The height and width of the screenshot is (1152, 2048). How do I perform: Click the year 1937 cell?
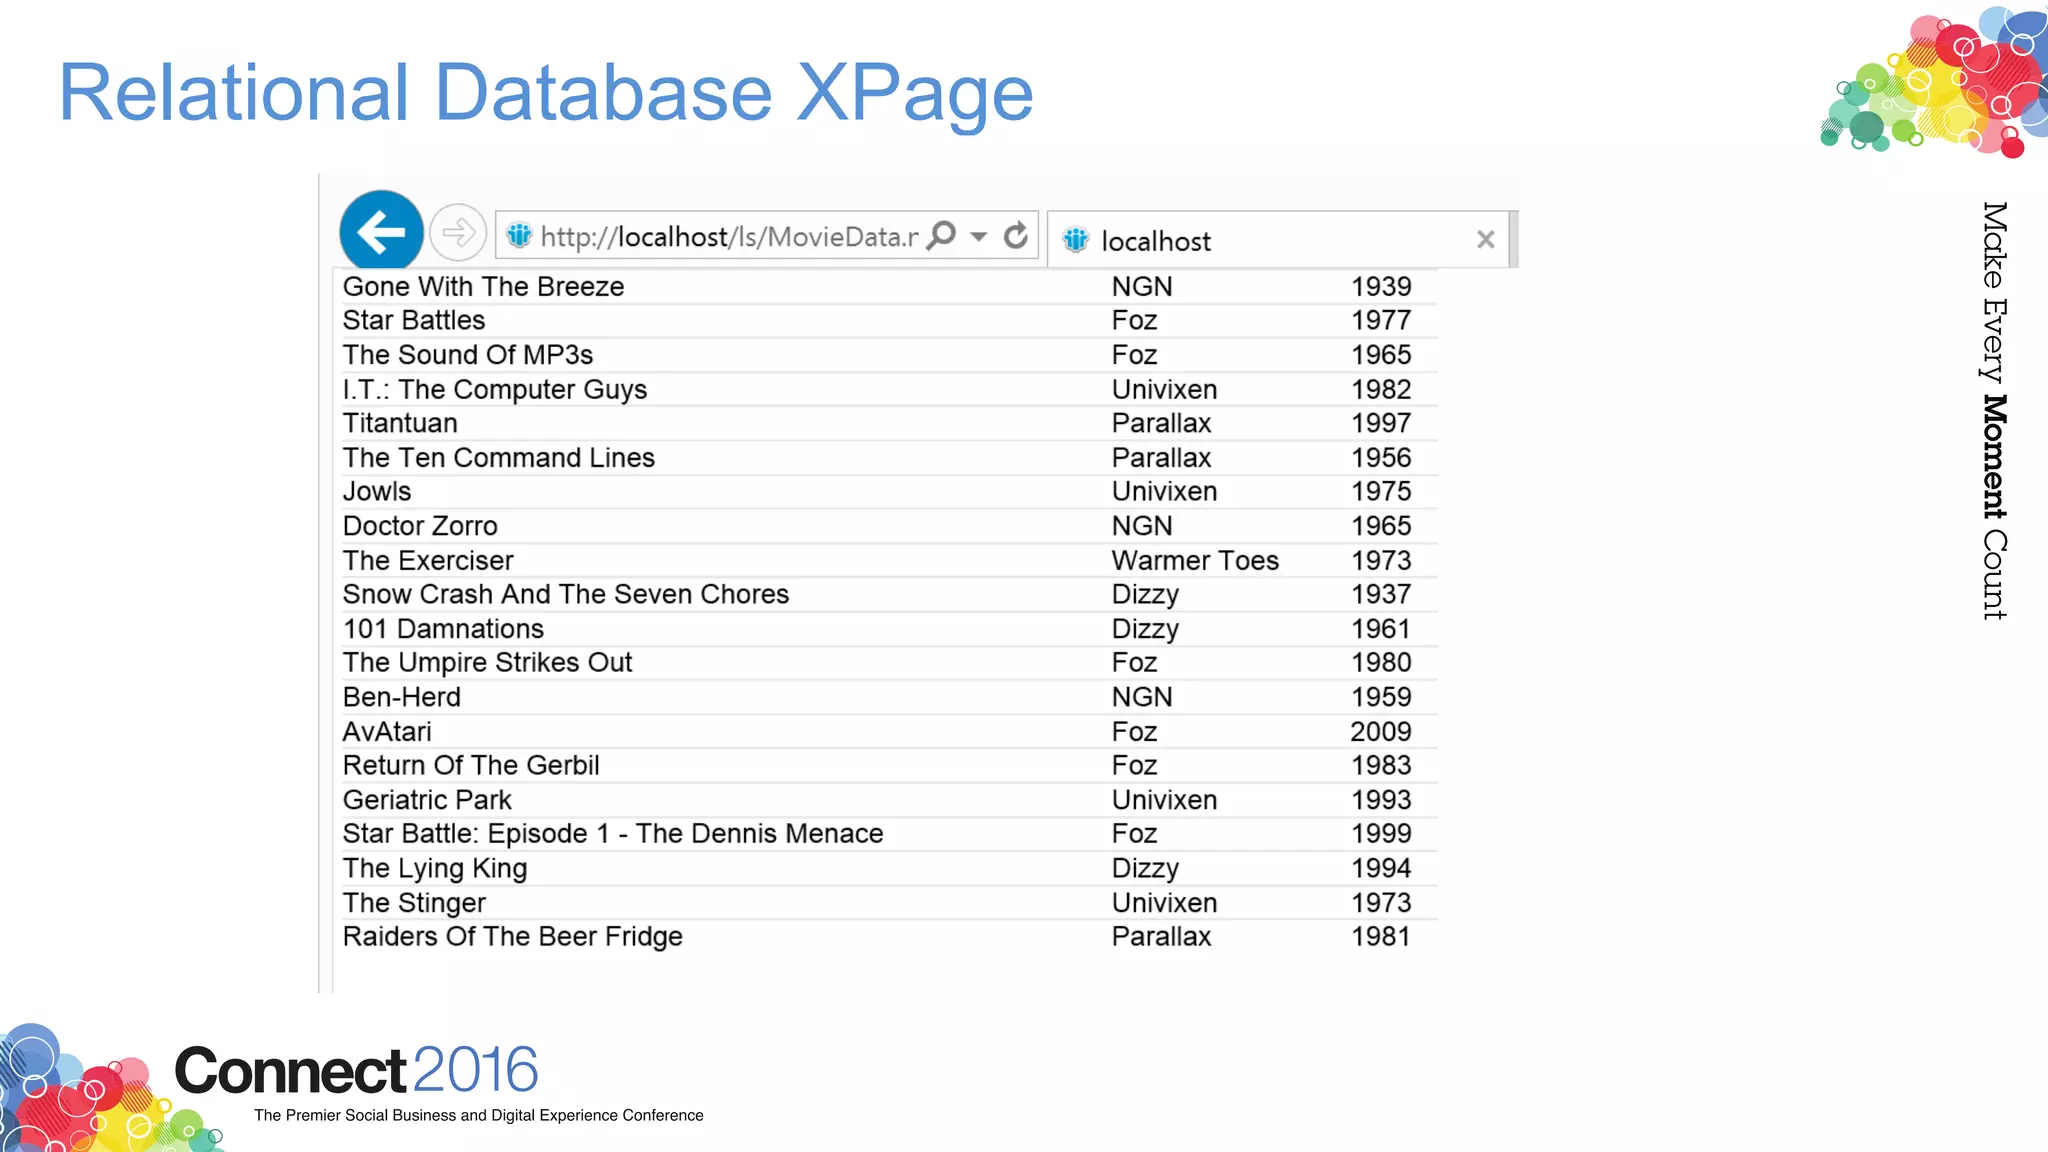click(x=1381, y=595)
